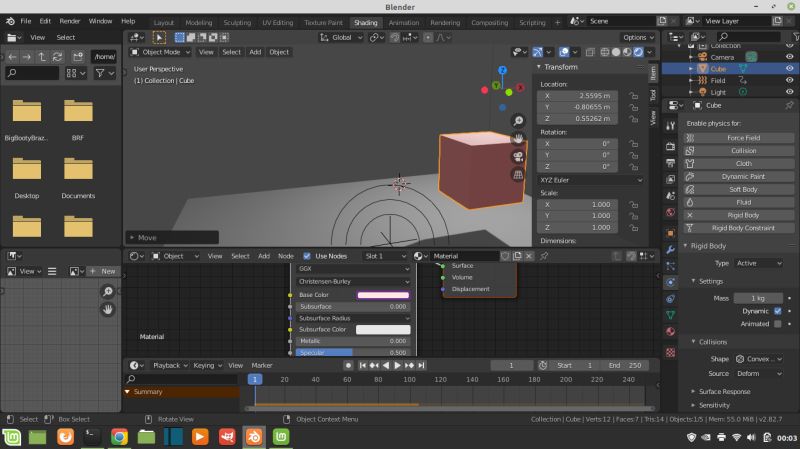This screenshot has width=800, height=449.
Task: Adjust the Specular value slider
Action: coord(353,353)
